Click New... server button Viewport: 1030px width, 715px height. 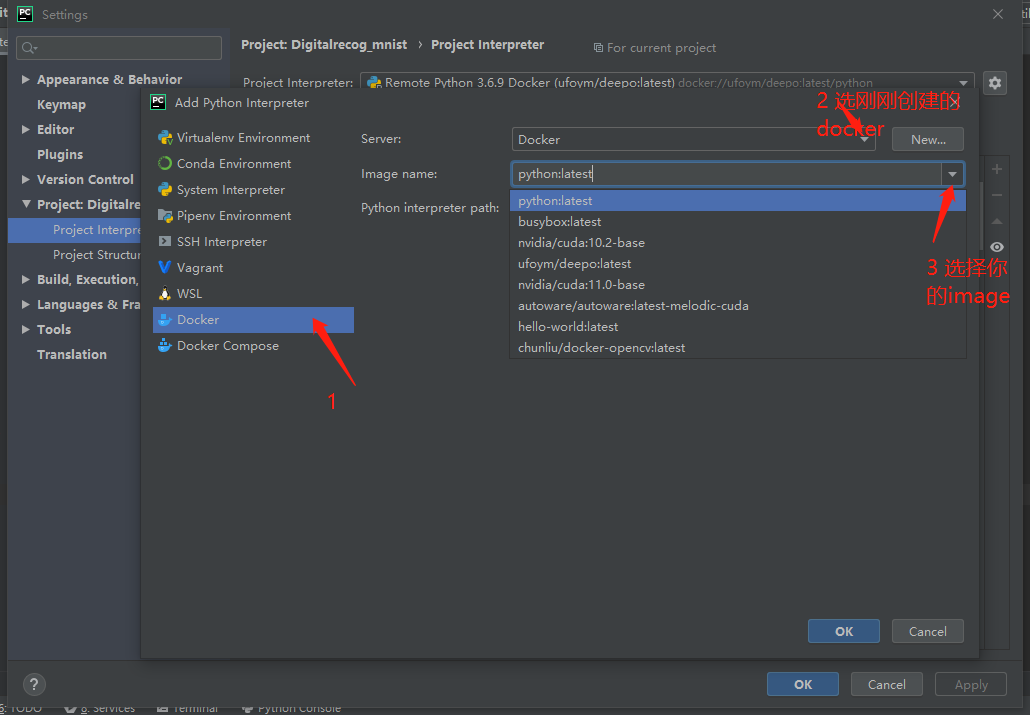tap(928, 139)
